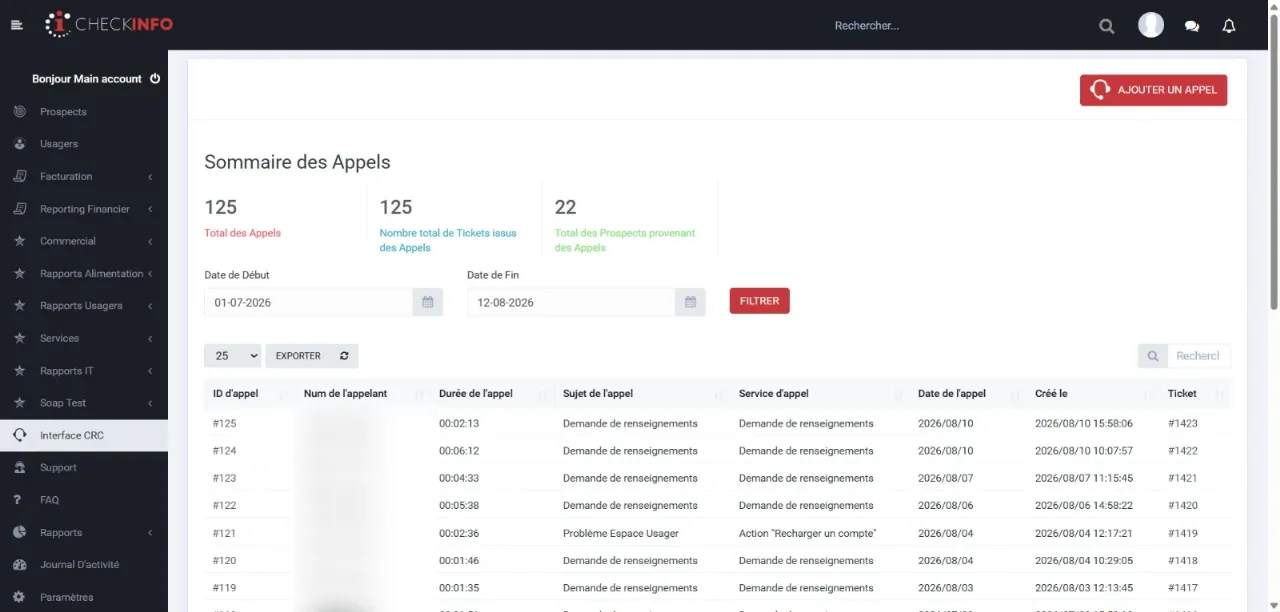Click the Exporter button
Screen dimensions: 1280x612
click(298, 356)
